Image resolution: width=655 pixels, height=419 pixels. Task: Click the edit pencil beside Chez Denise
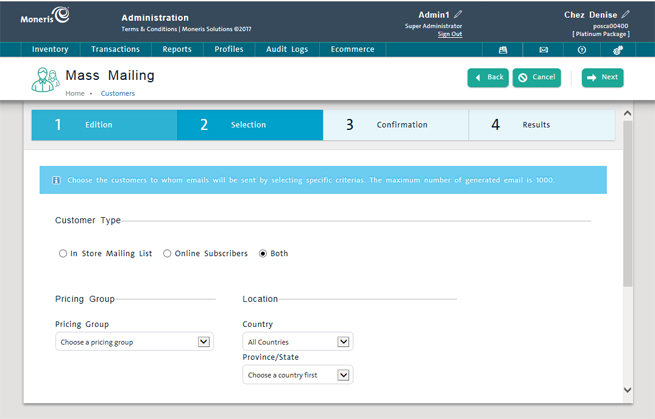click(x=626, y=15)
